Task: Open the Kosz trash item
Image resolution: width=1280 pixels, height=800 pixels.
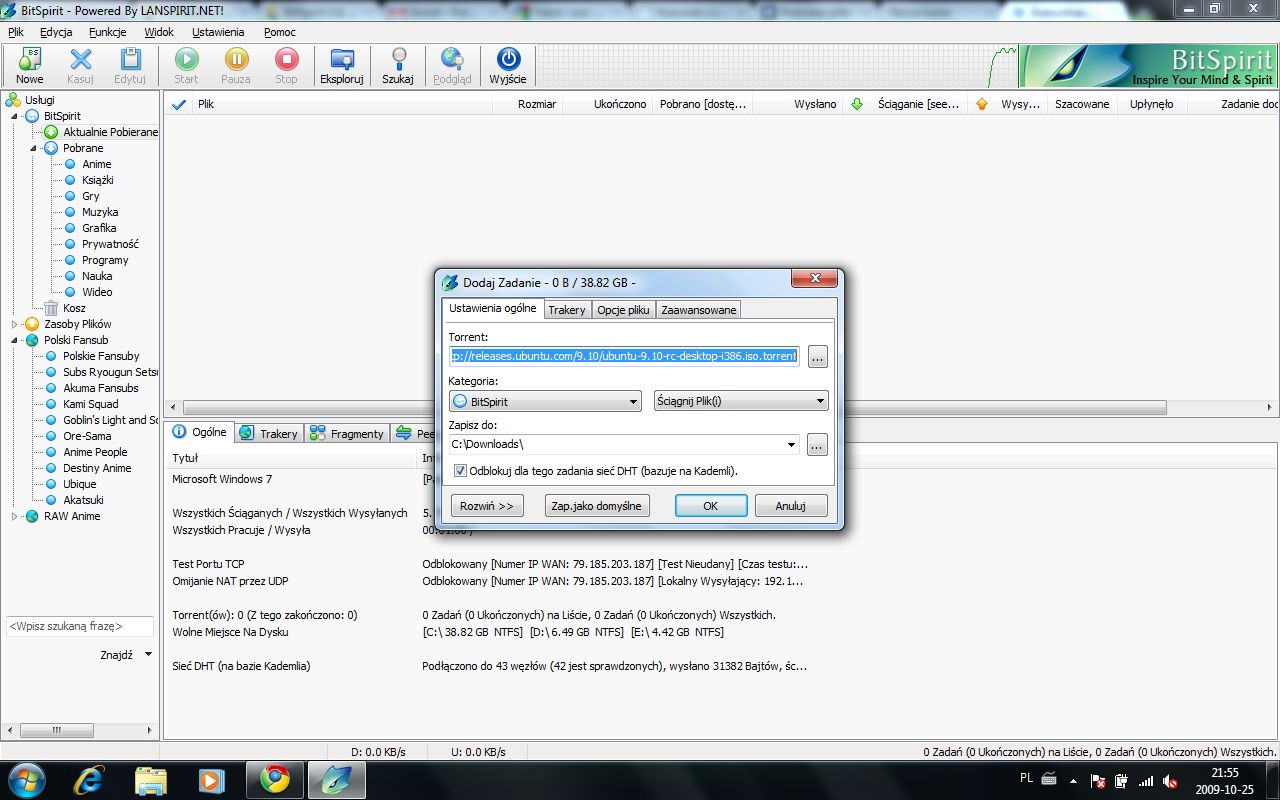Action: (x=74, y=308)
